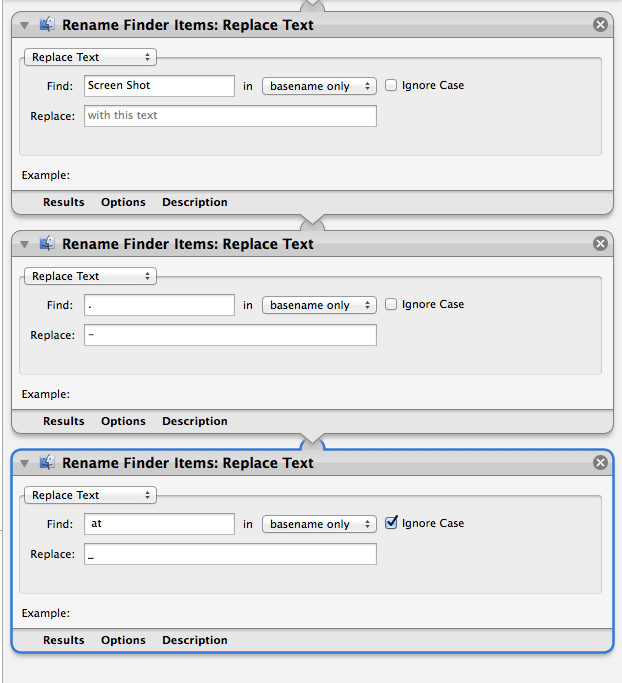
Task: Remove the second Rename Finder Items action
Action: [600, 243]
